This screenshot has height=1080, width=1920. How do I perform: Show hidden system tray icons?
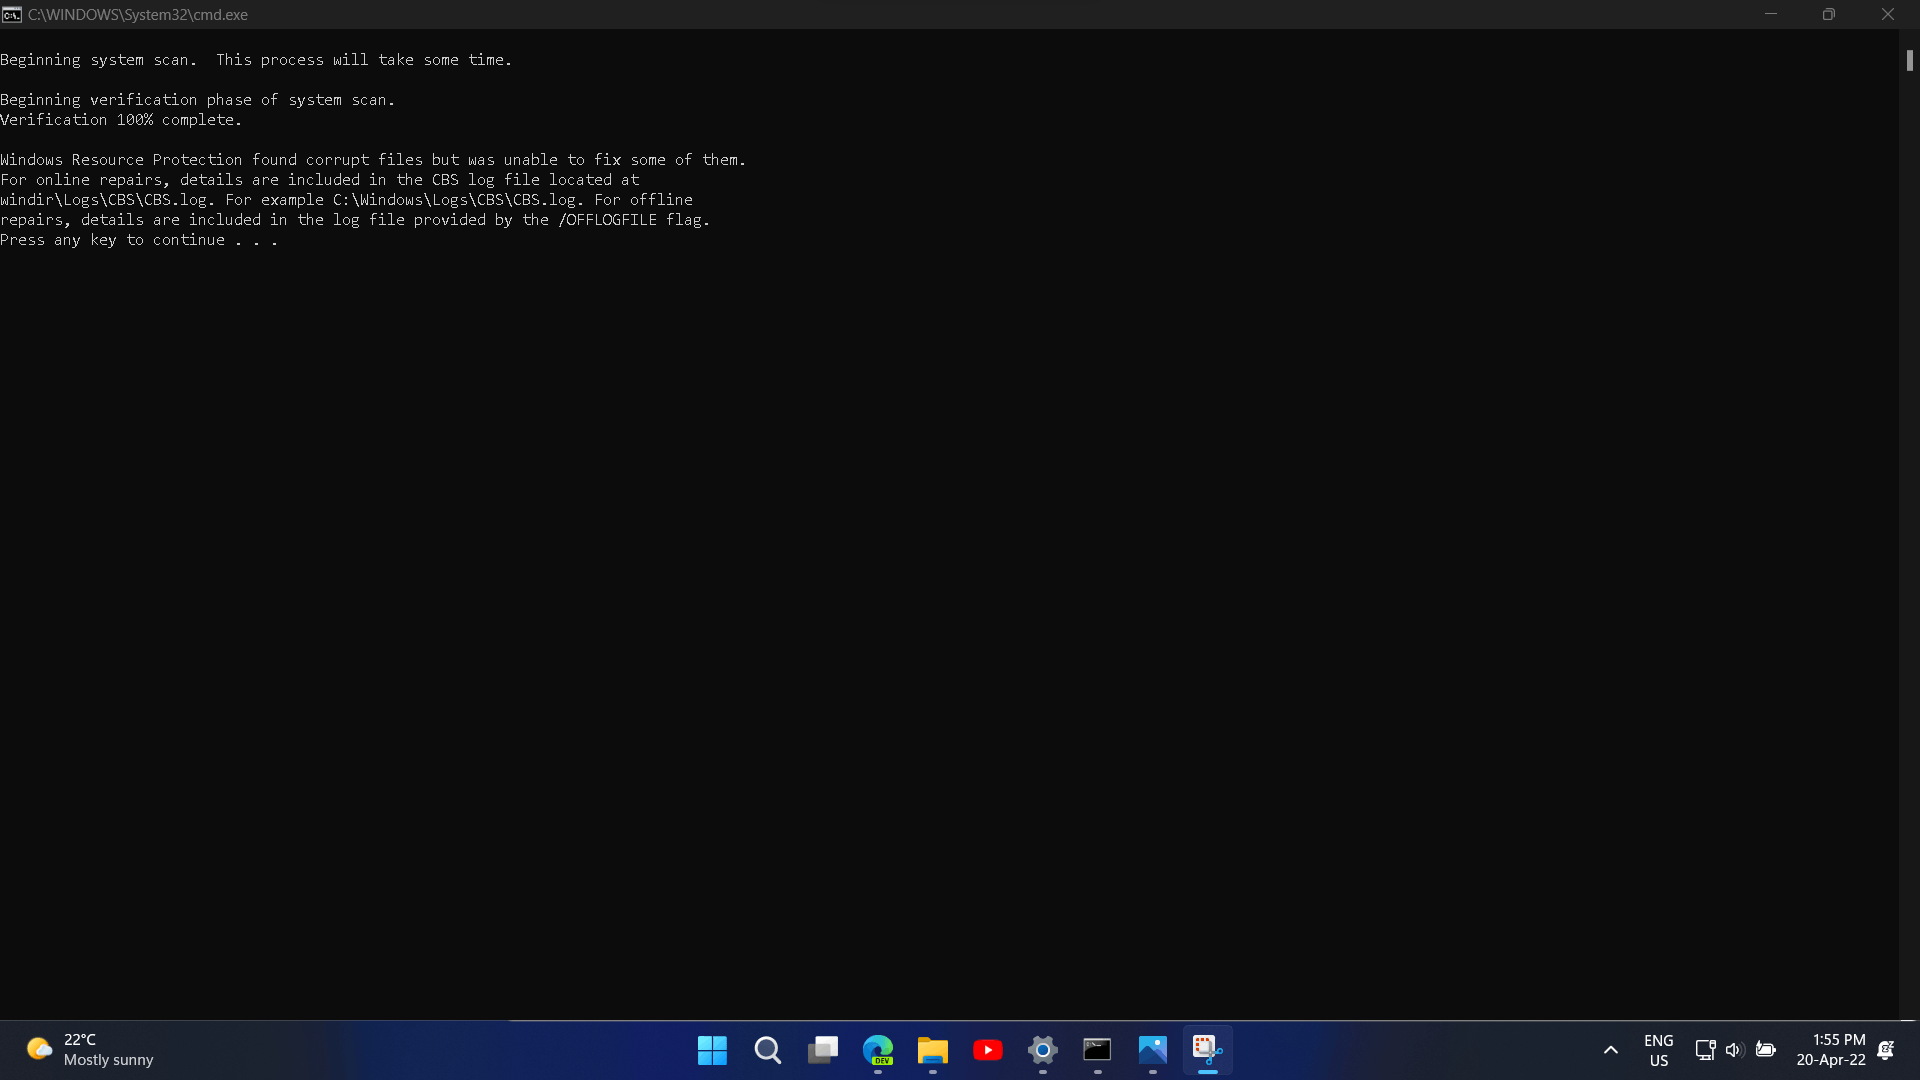1610,1050
